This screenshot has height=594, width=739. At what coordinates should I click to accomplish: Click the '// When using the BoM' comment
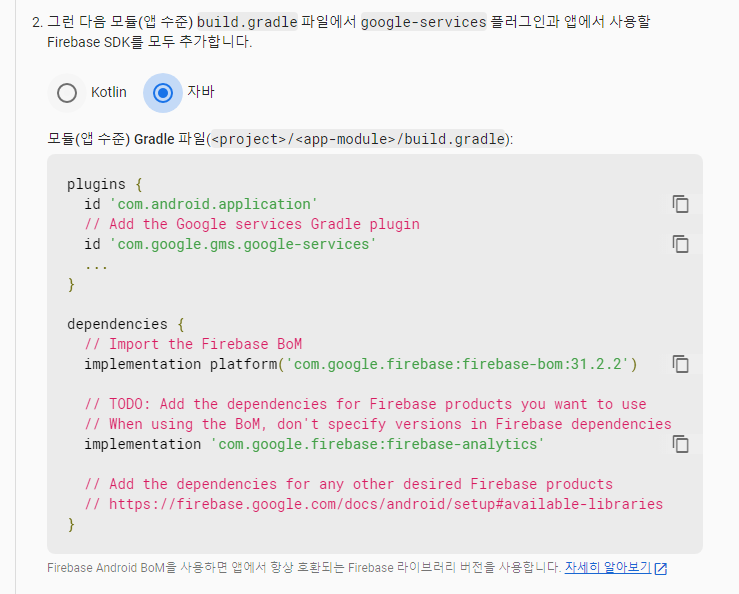coord(378,424)
